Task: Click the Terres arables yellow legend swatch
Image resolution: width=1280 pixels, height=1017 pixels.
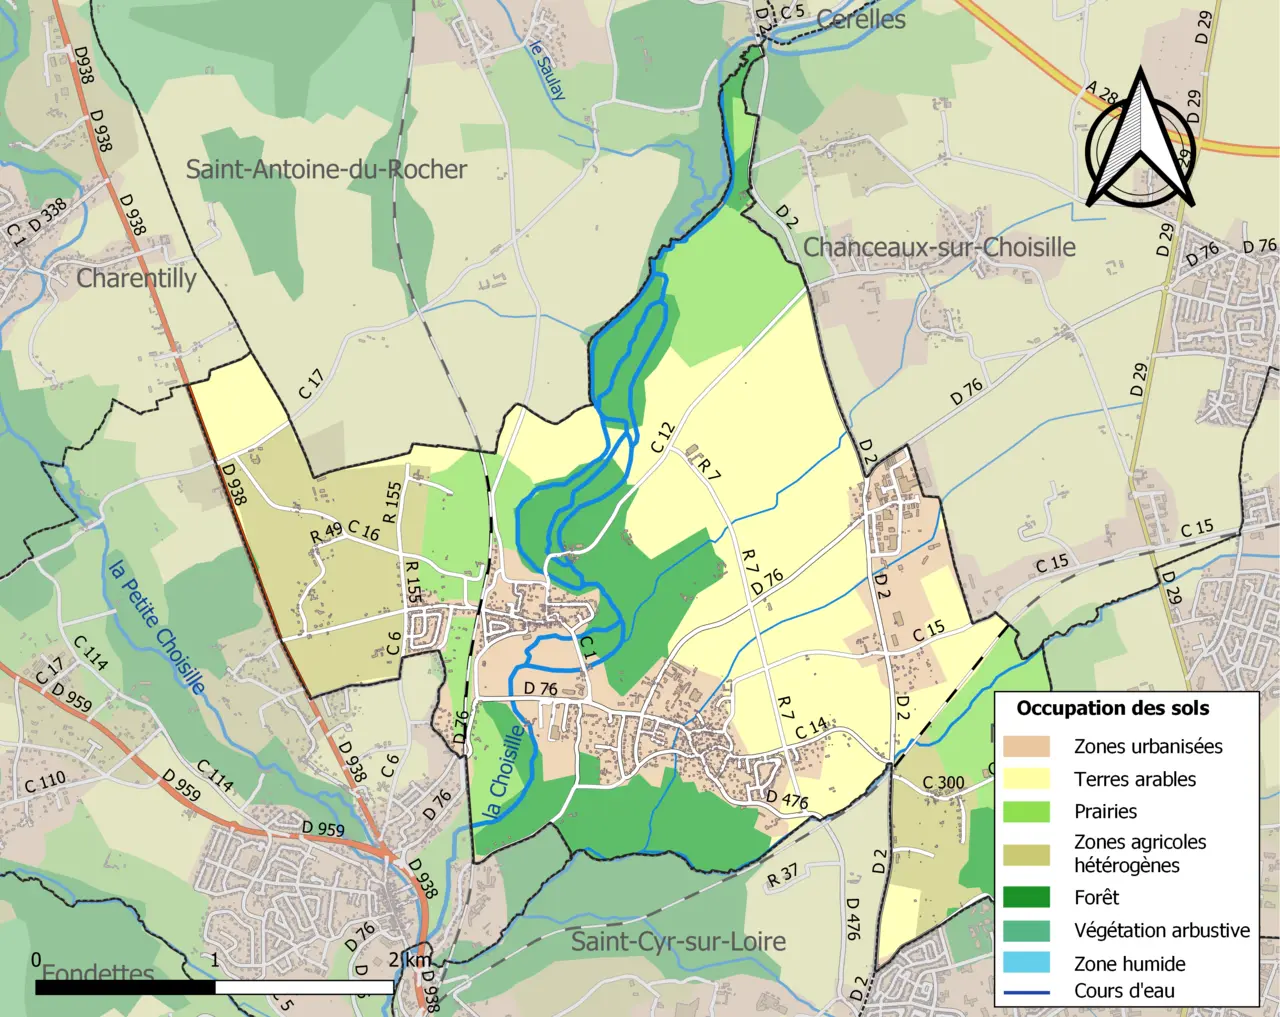Action: 1026,778
